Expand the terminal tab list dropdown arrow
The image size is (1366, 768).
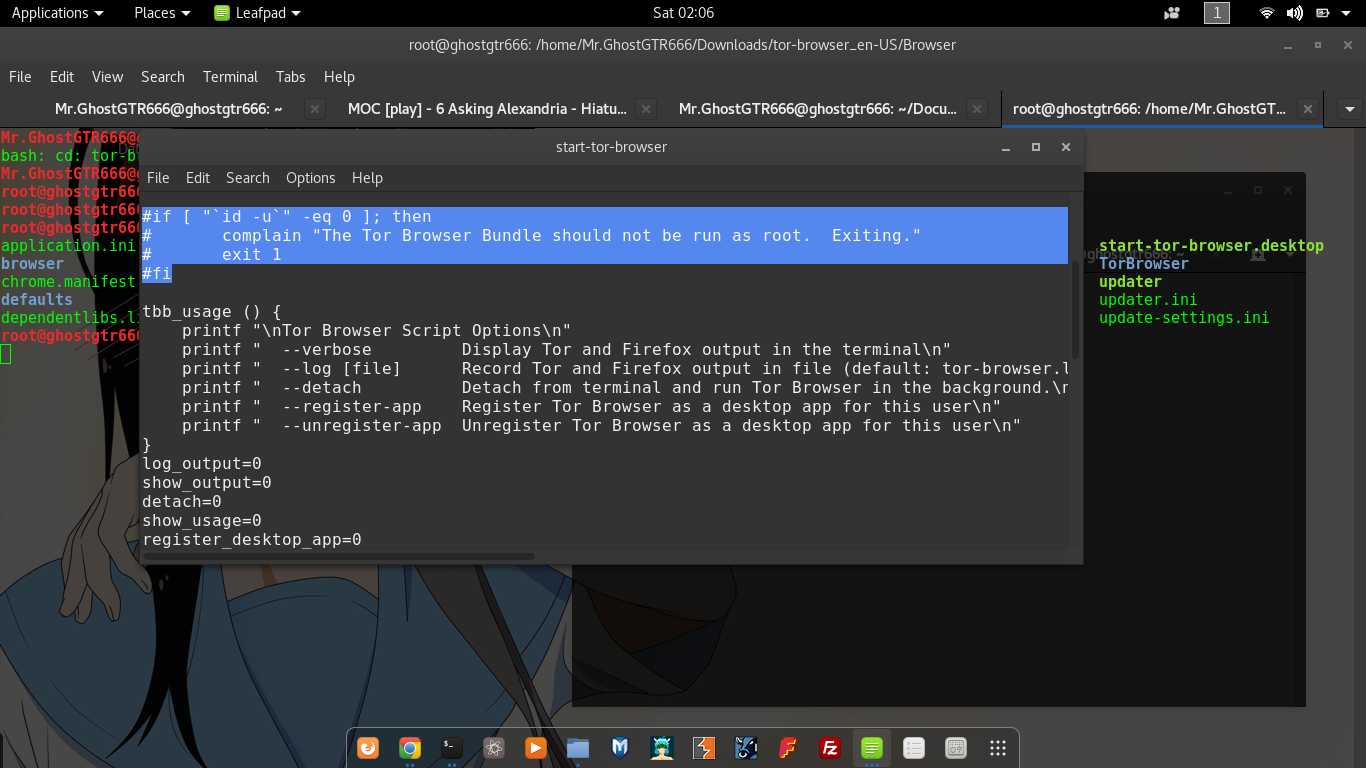[x=1350, y=109]
